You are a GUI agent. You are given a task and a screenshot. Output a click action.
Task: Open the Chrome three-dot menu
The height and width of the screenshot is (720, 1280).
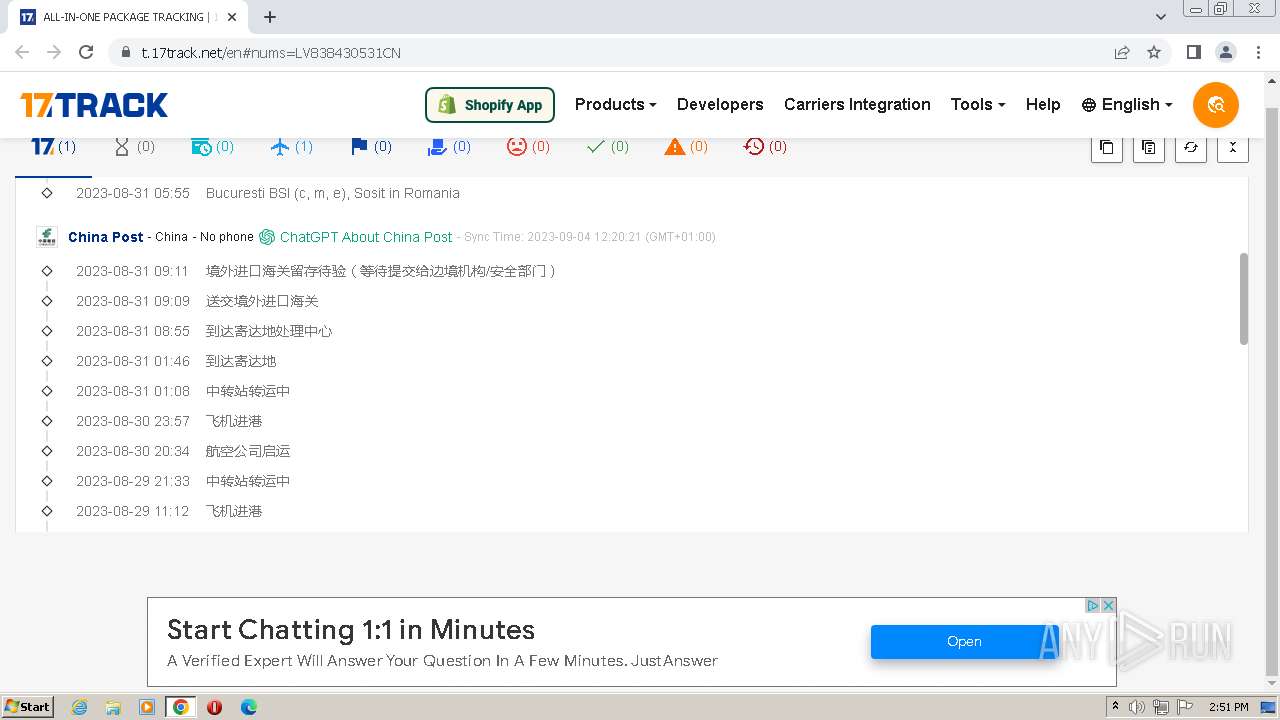1257,52
